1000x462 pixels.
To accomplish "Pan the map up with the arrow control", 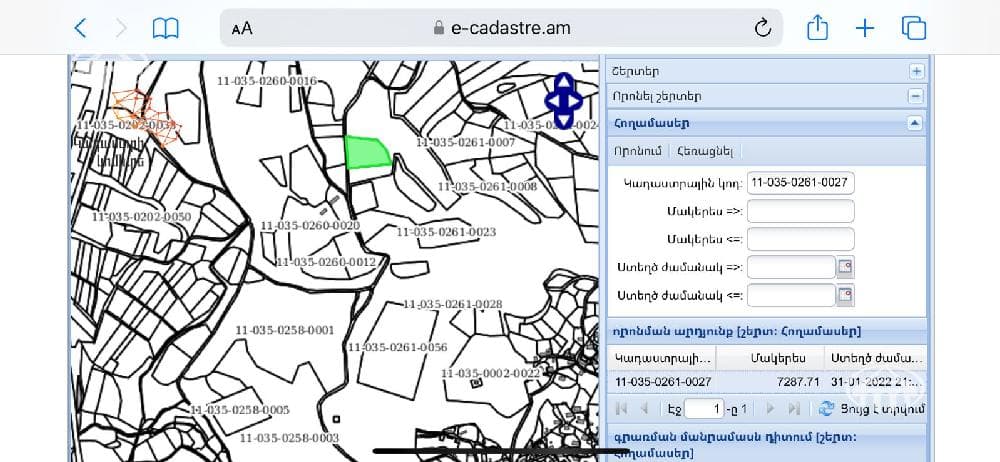I will [x=564, y=82].
